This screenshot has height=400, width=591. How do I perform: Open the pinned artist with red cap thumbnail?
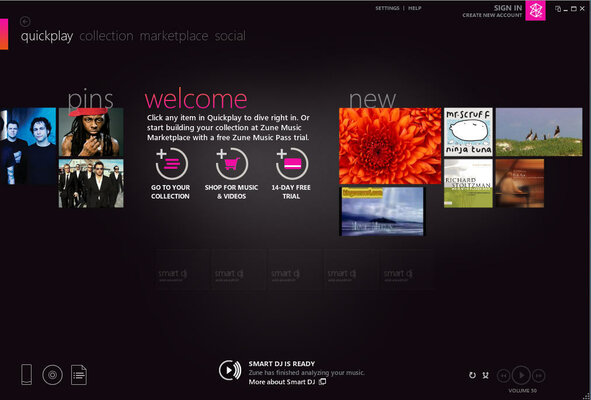pos(91,132)
